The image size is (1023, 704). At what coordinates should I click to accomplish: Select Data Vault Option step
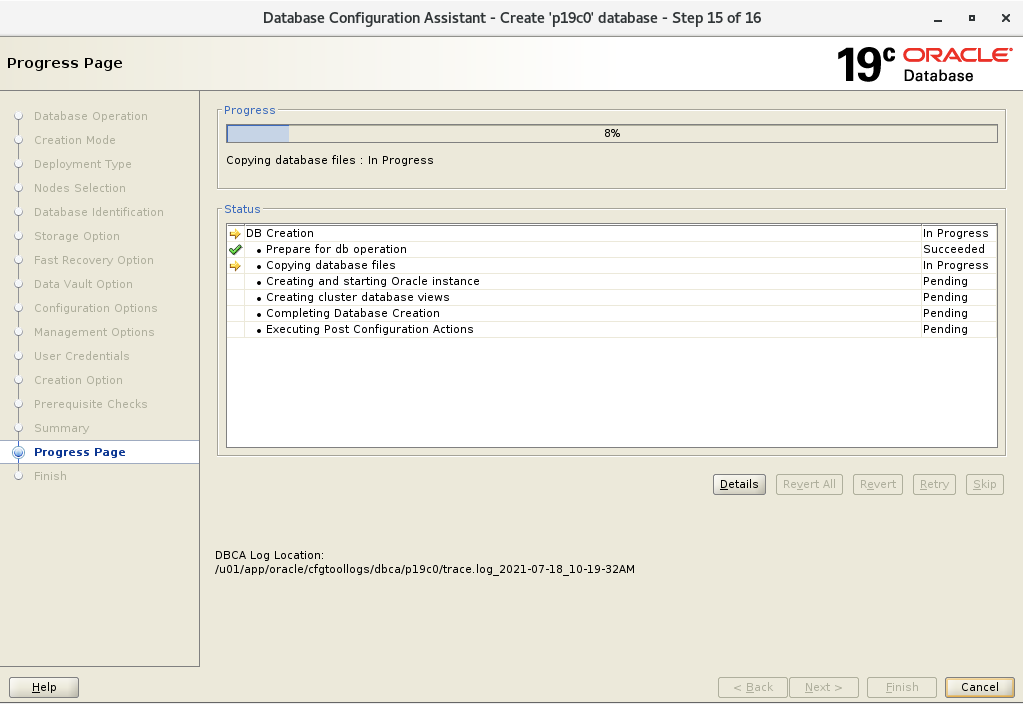coord(84,284)
